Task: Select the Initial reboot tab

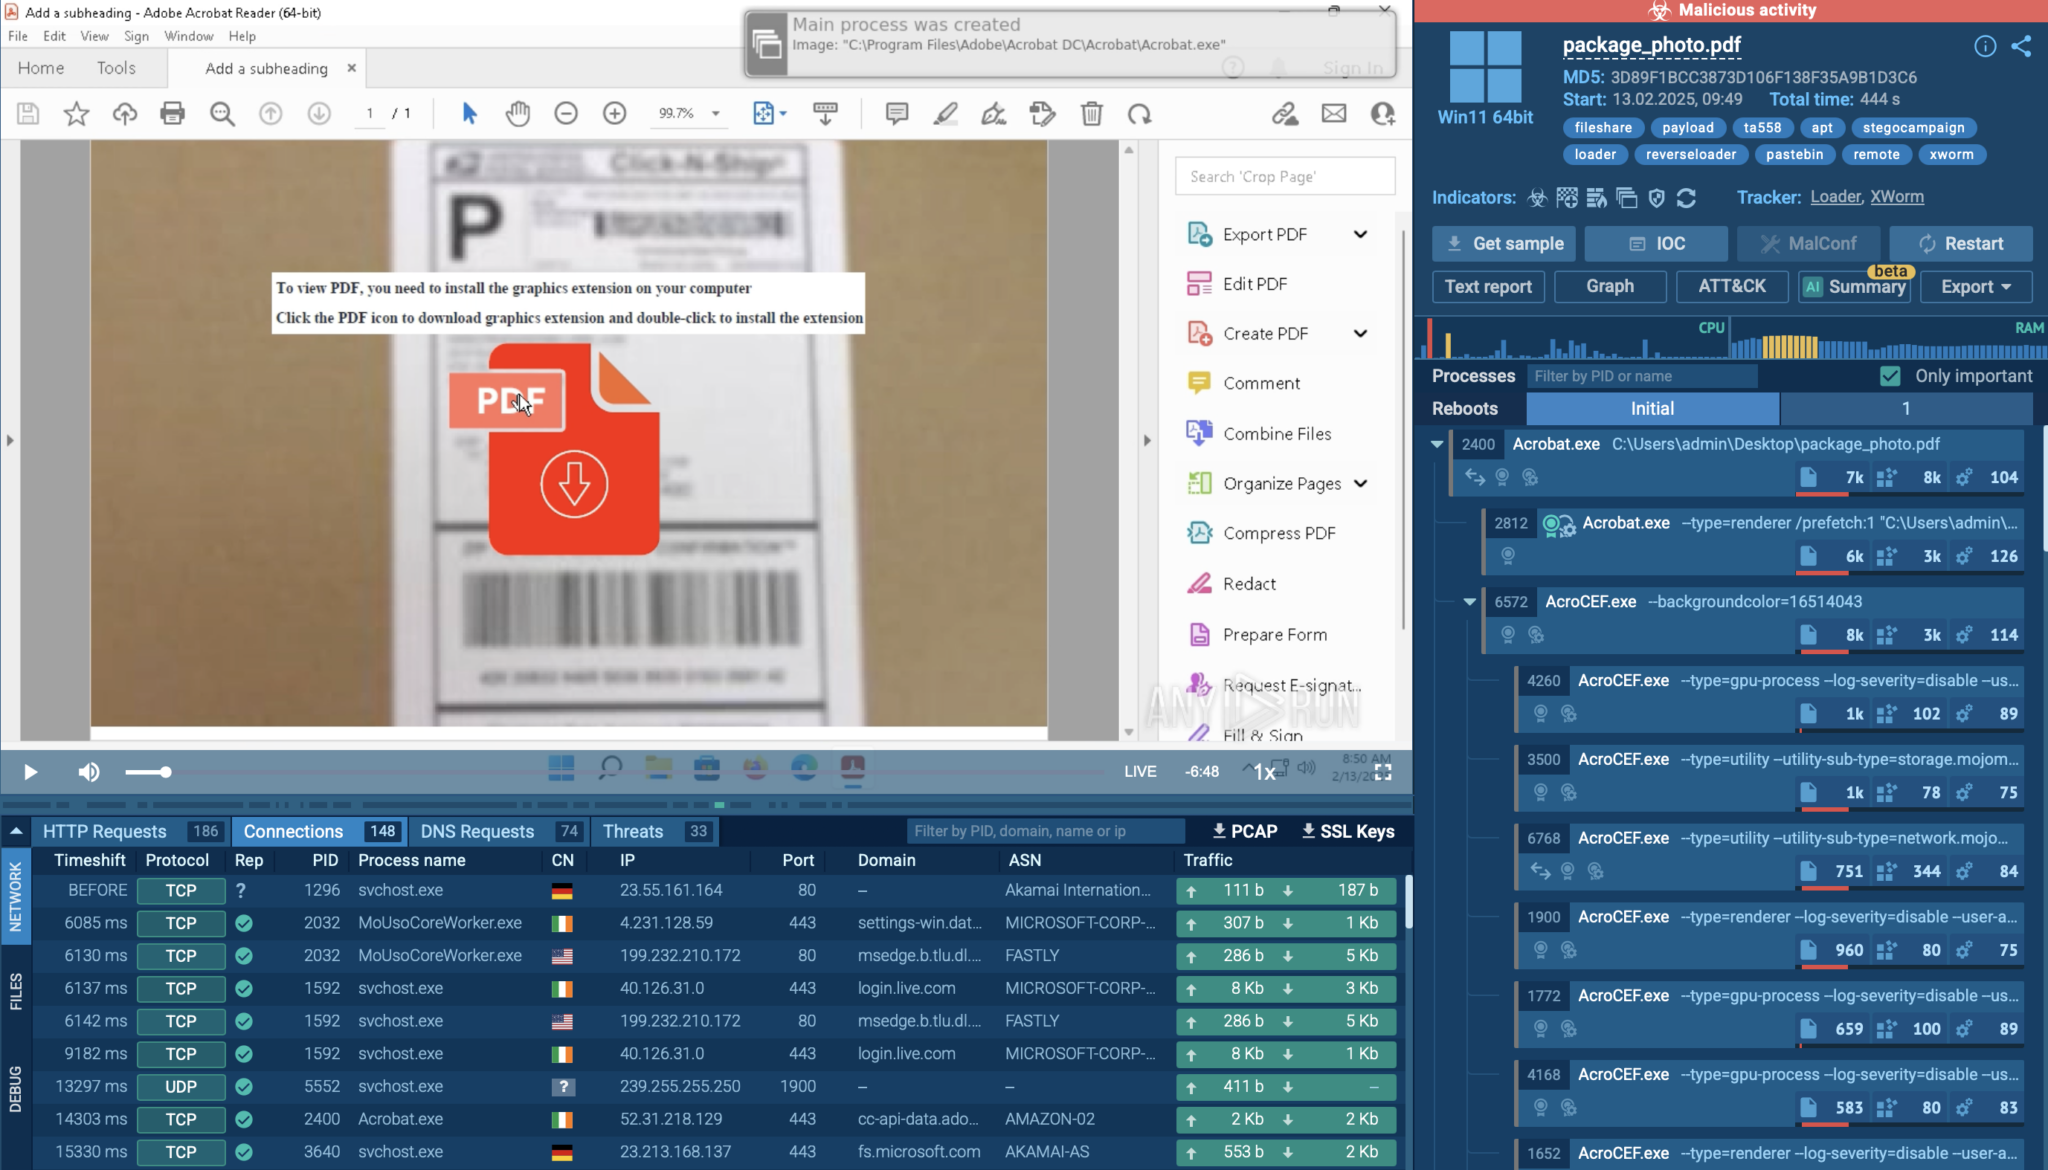Action: click(1651, 408)
